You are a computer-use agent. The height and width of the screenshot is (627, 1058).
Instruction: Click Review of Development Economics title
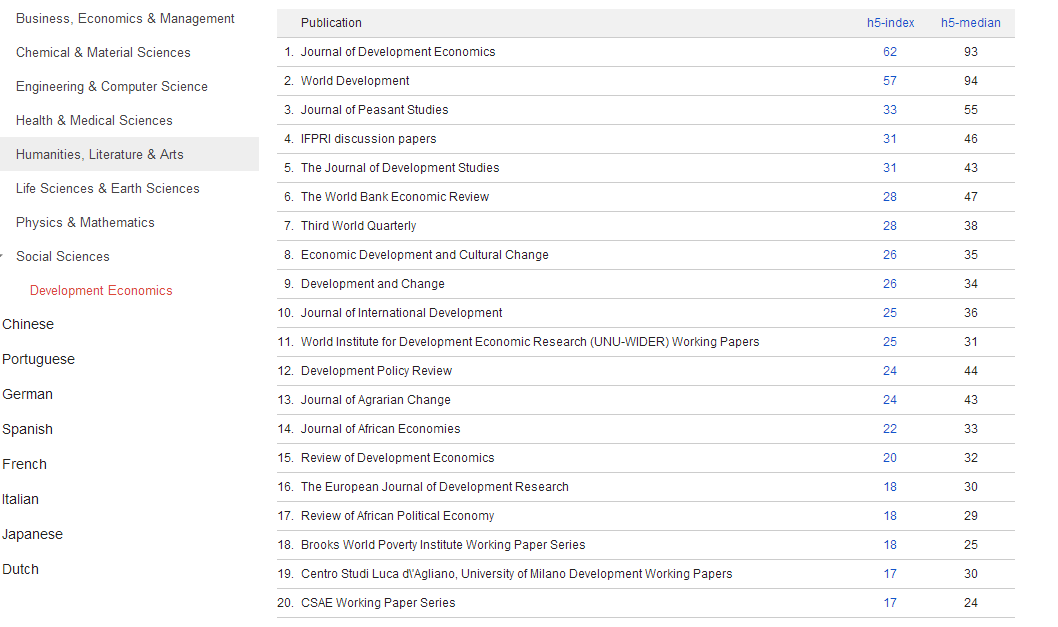pyautogui.click(x=397, y=458)
